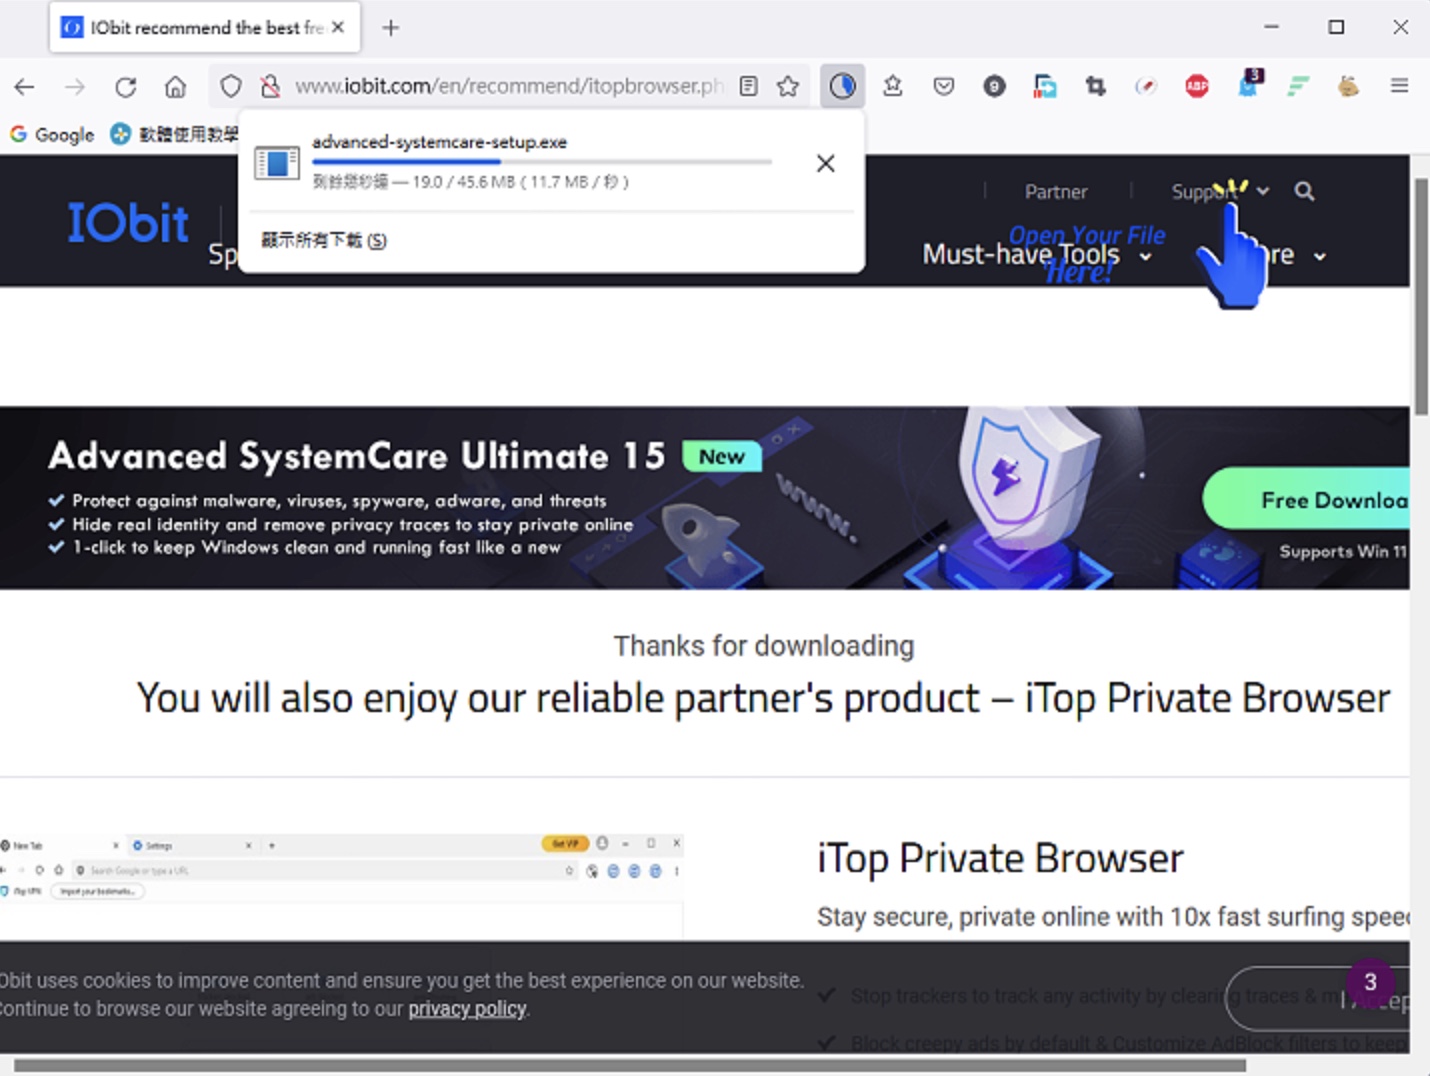This screenshot has width=1430, height=1076.
Task: Toggle reader view icon in address bar
Action: click(x=748, y=87)
